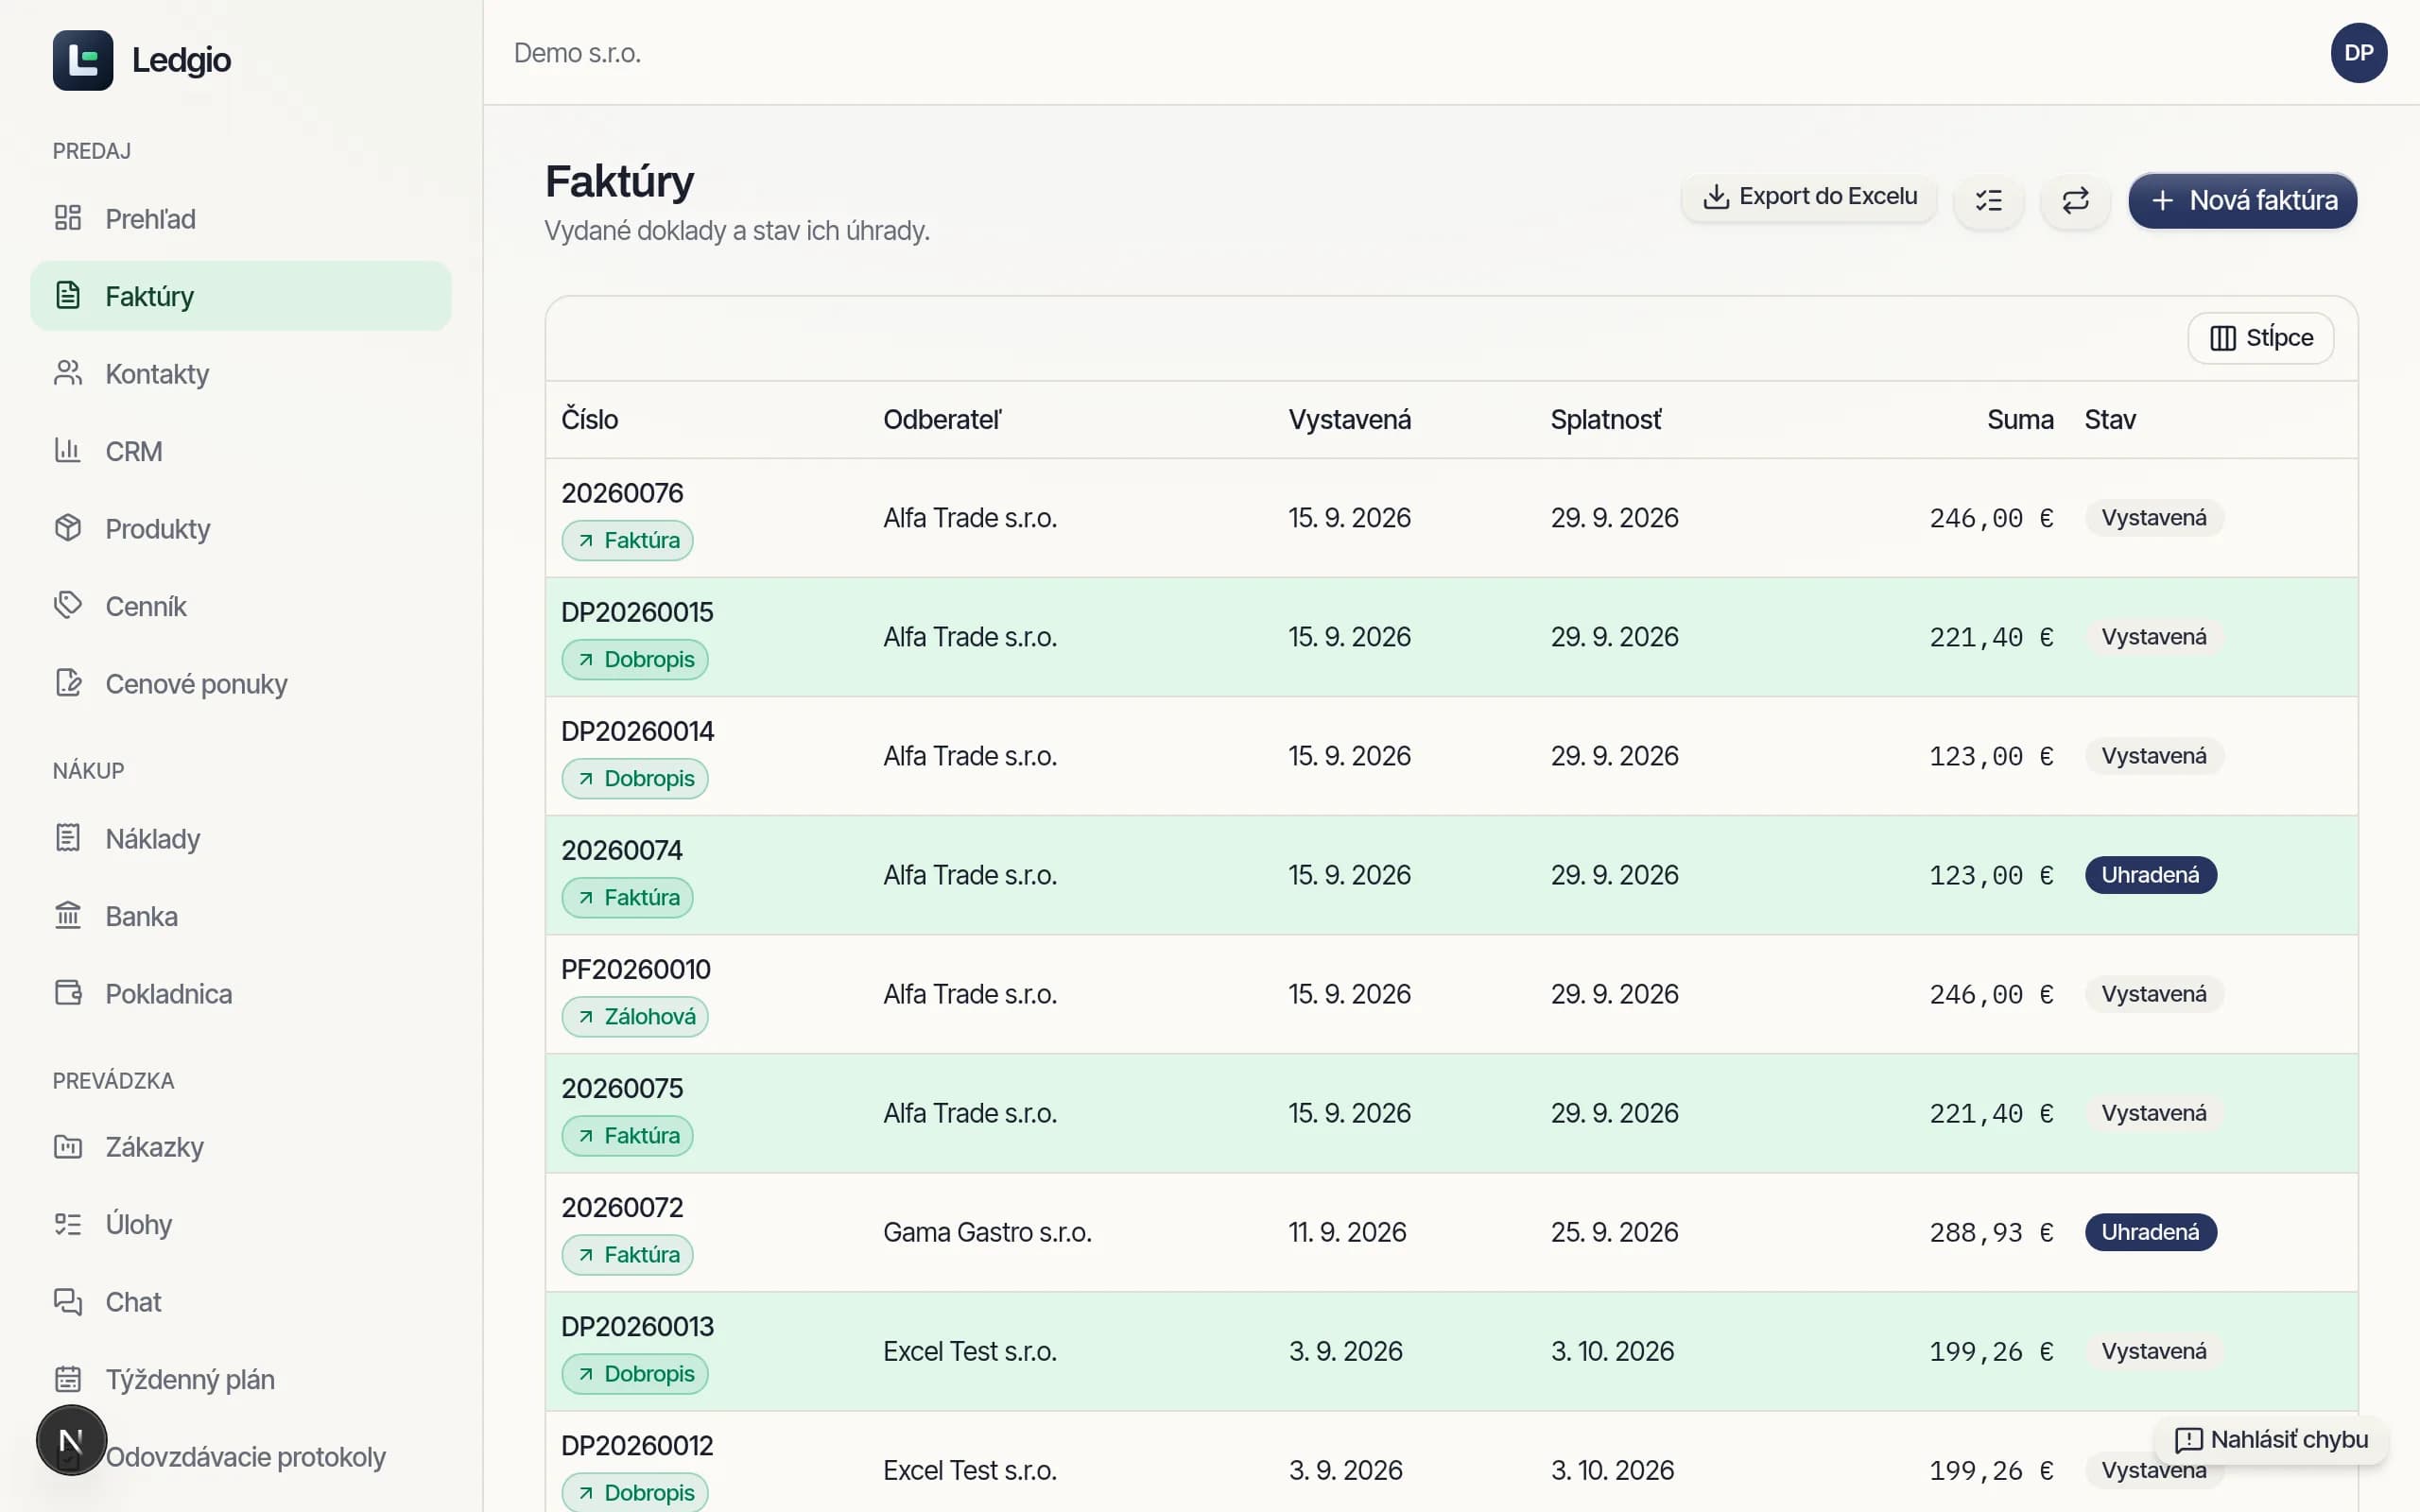Click the 288,93 € amount
This screenshot has width=2420, height=1512.
(1990, 1232)
